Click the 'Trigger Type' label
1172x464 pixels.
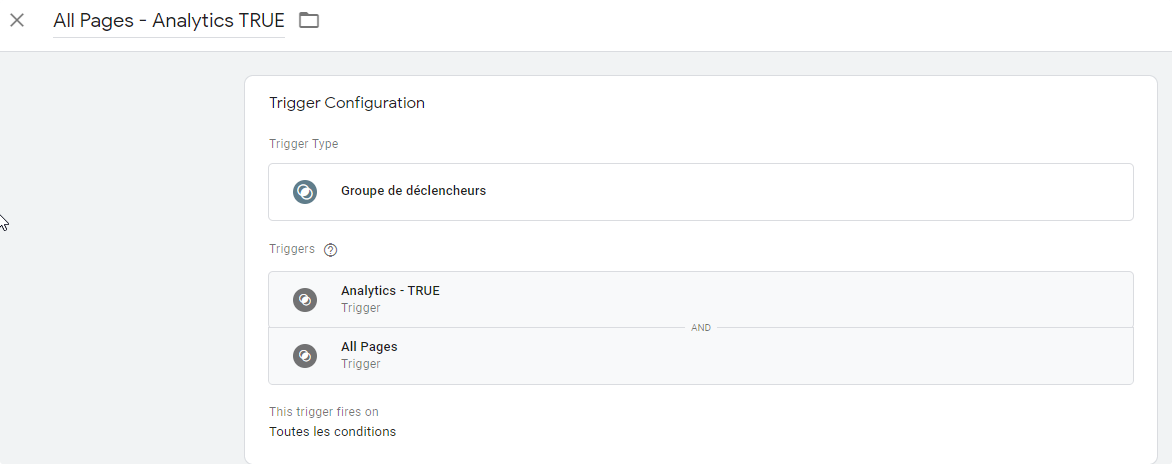click(x=303, y=144)
